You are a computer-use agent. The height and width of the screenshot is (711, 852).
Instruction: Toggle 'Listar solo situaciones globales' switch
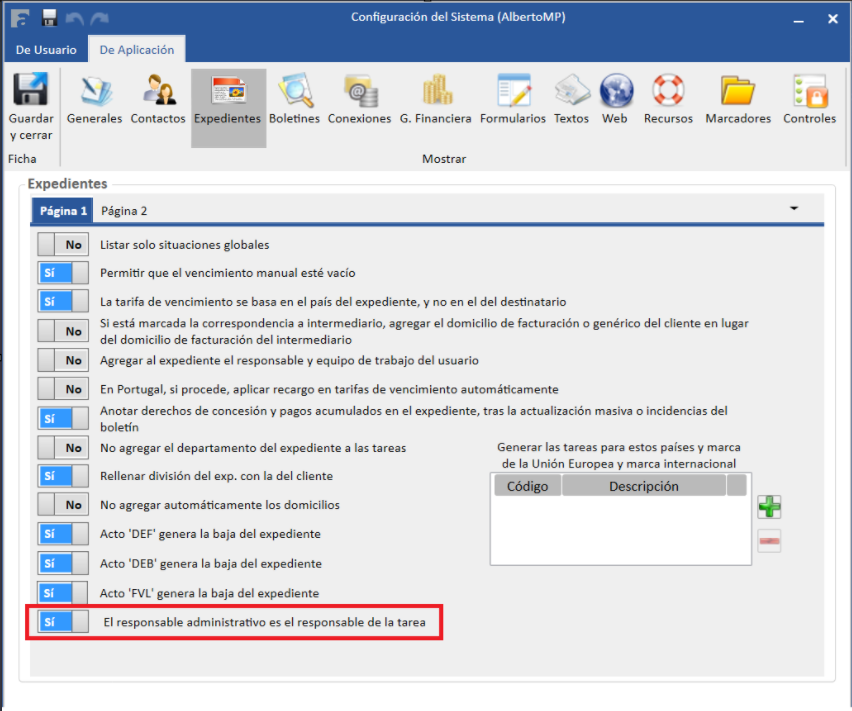[63, 245]
